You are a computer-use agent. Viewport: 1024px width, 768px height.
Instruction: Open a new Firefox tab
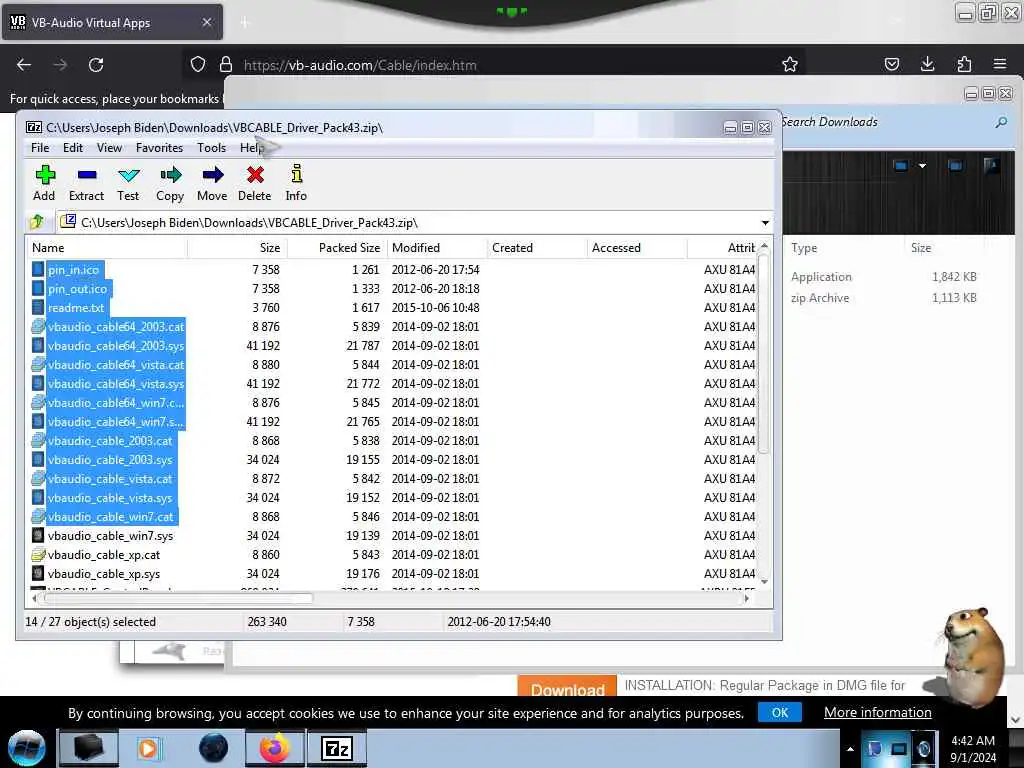(245, 23)
